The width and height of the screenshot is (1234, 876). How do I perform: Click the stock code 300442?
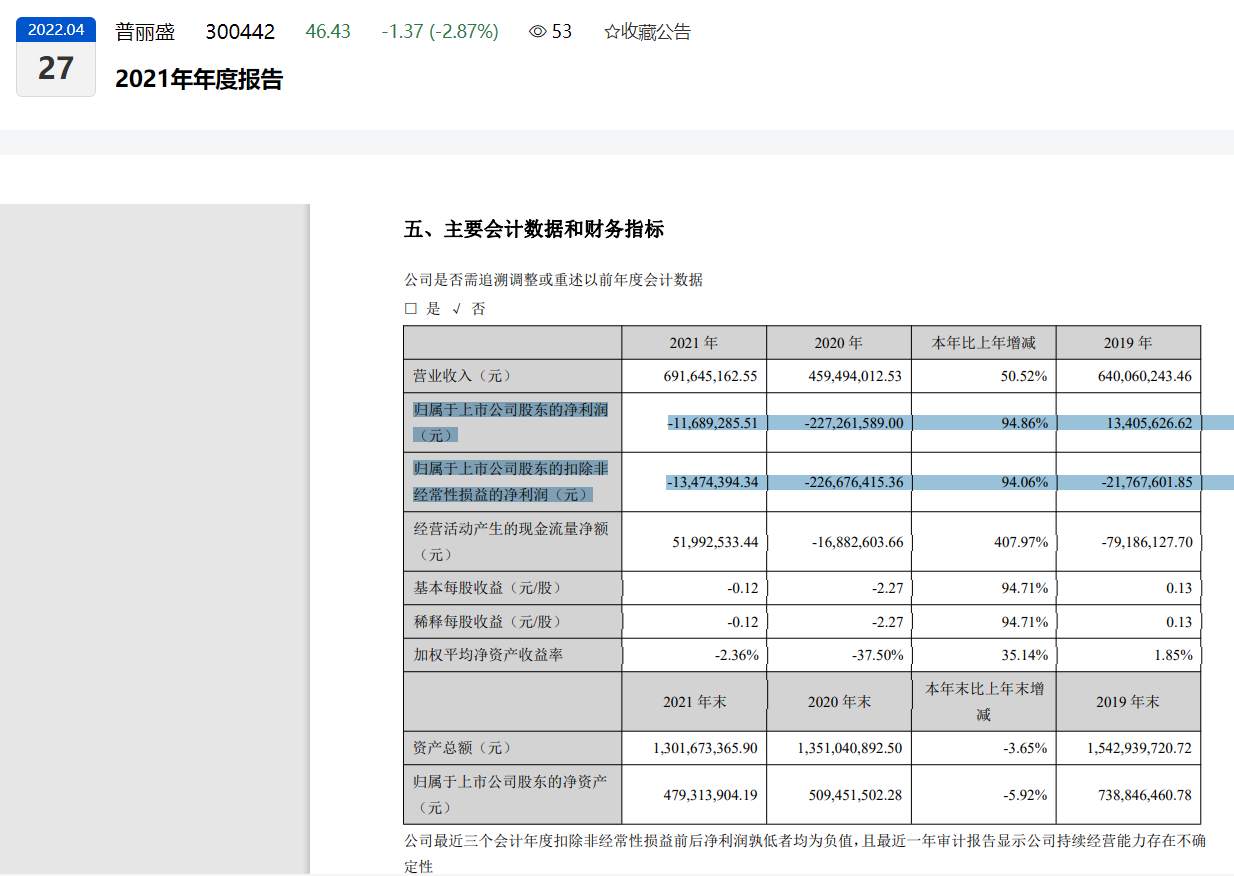[240, 32]
